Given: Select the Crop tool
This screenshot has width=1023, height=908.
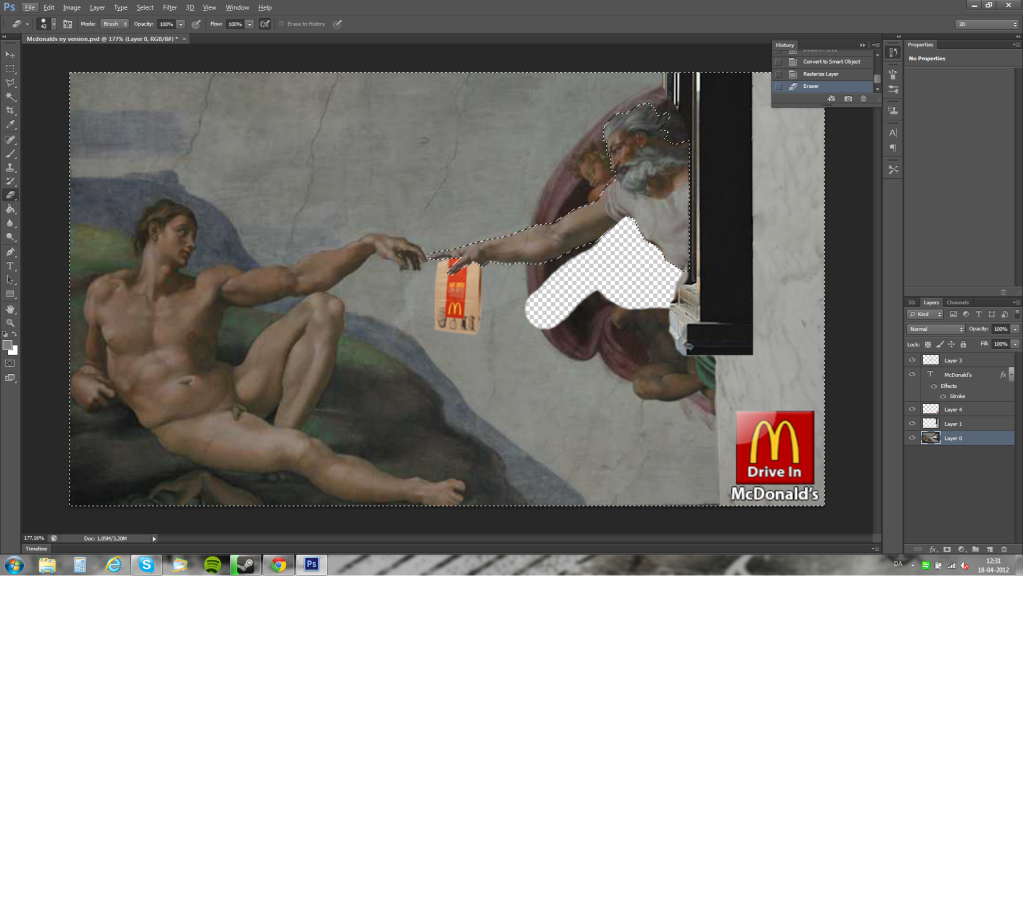Looking at the screenshot, I should pyautogui.click(x=10, y=110).
